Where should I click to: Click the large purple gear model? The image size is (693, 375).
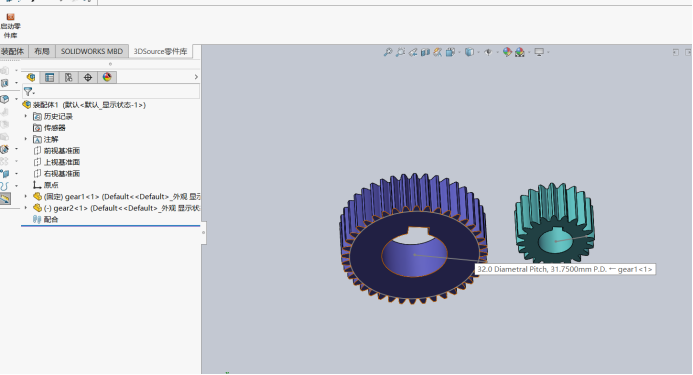coord(413,239)
